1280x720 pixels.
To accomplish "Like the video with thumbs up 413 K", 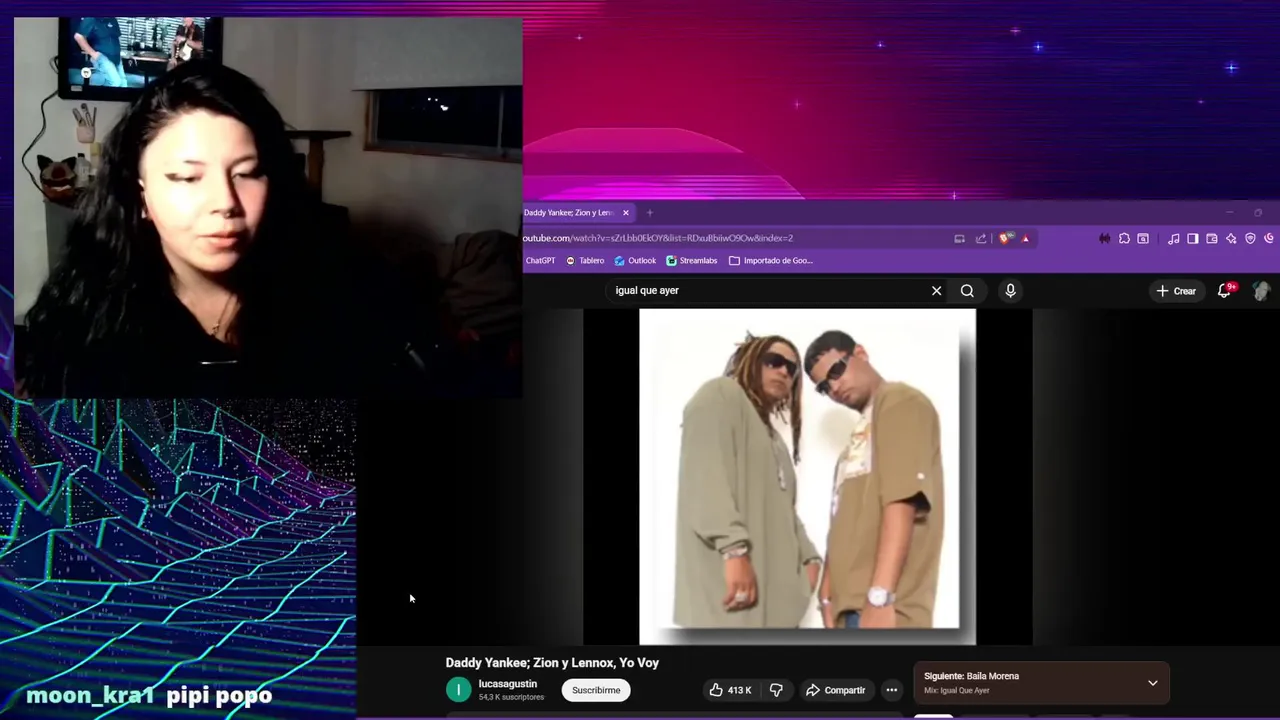I will point(730,690).
